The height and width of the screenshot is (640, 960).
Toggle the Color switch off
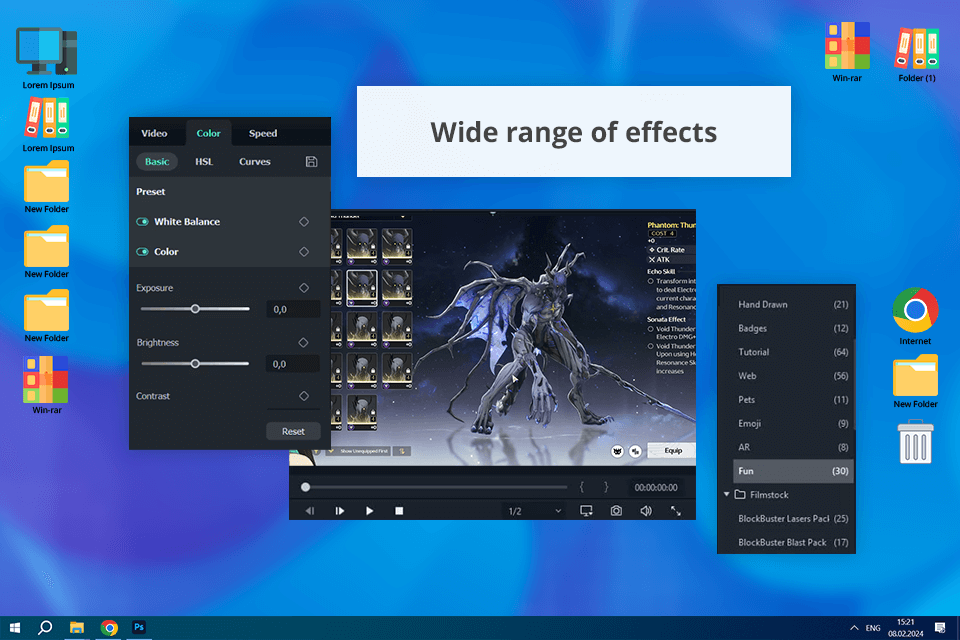point(143,252)
